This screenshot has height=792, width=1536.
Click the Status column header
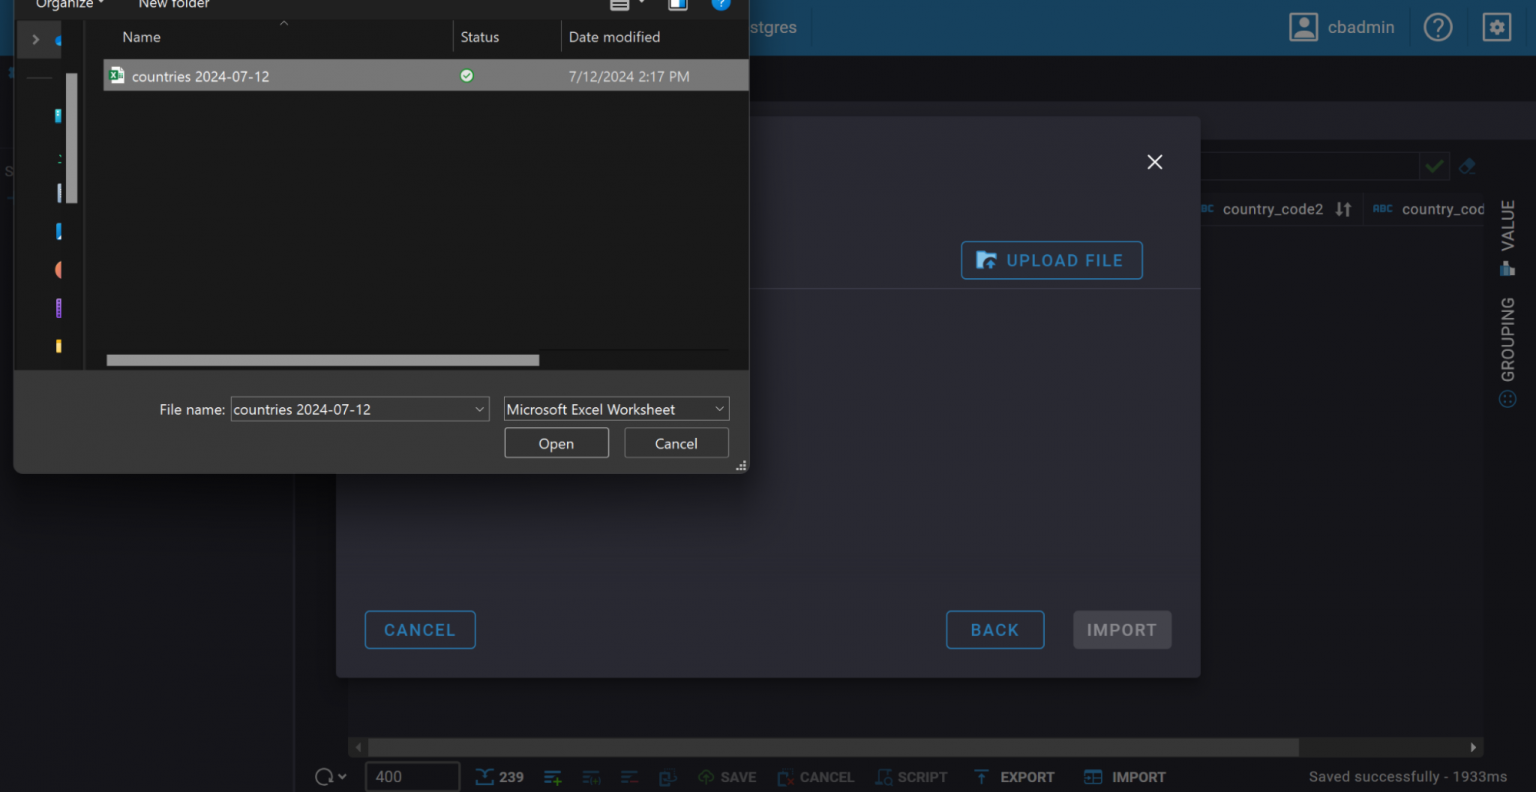pos(479,37)
